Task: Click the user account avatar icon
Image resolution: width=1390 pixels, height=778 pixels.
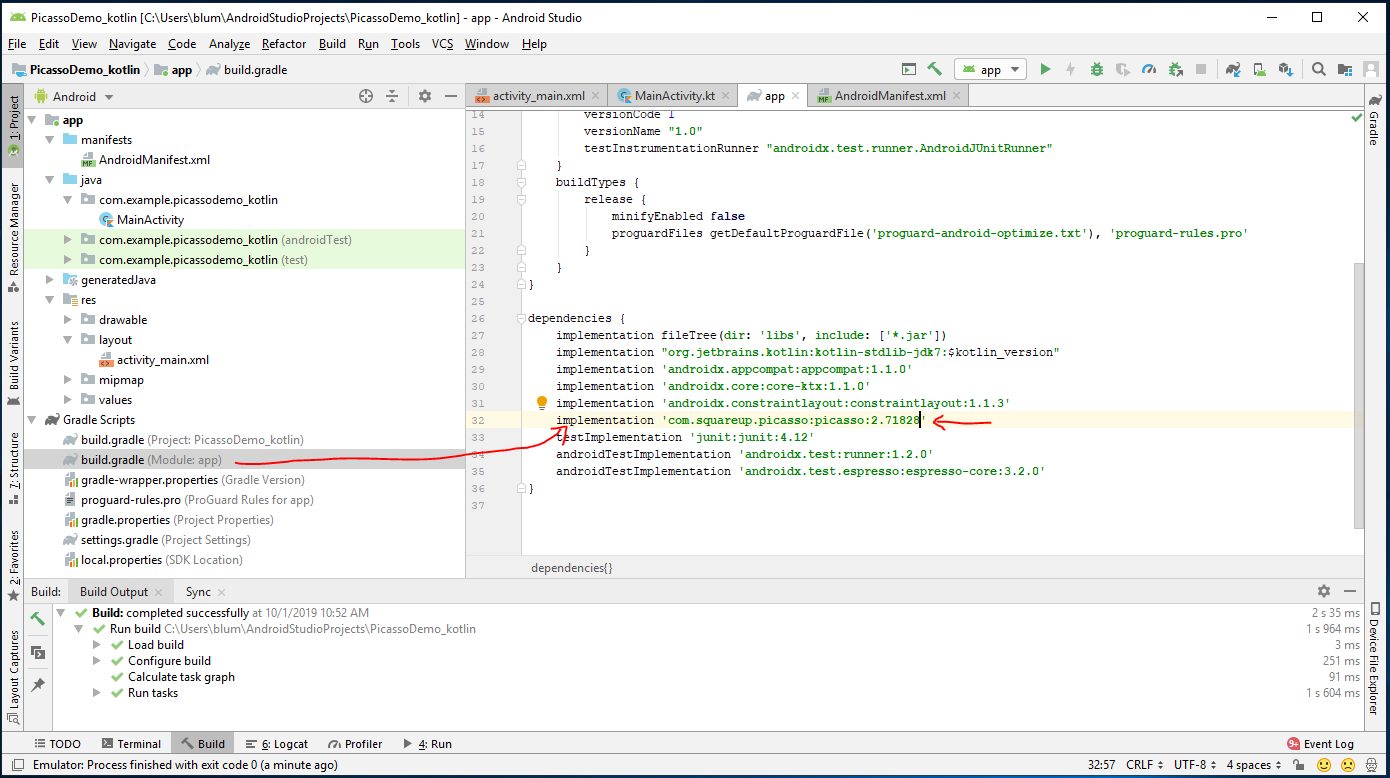Action: 1371,69
